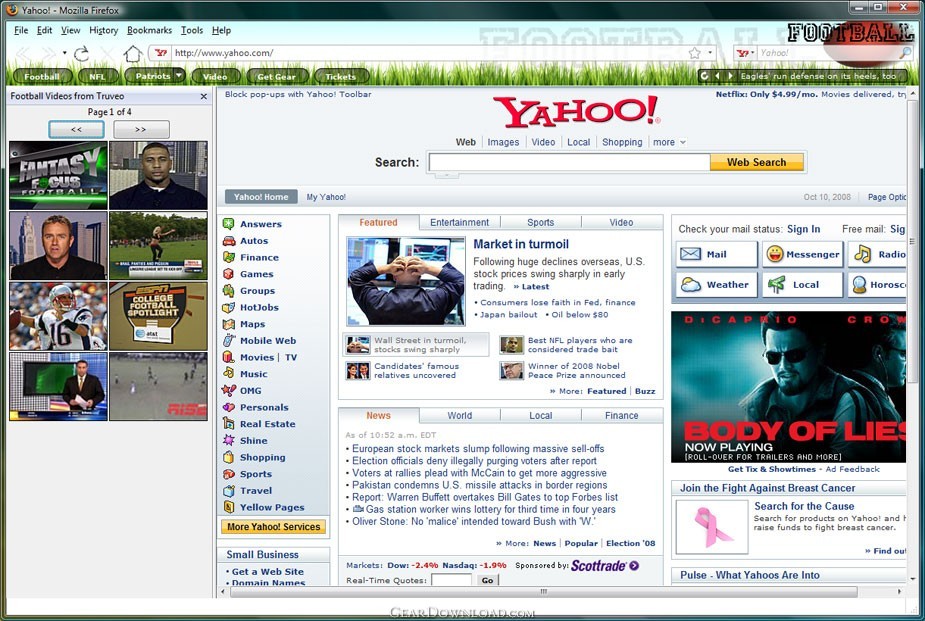Click the Go button for quotes
The height and width of the screenshot is (621, 925).
(487, 580)
